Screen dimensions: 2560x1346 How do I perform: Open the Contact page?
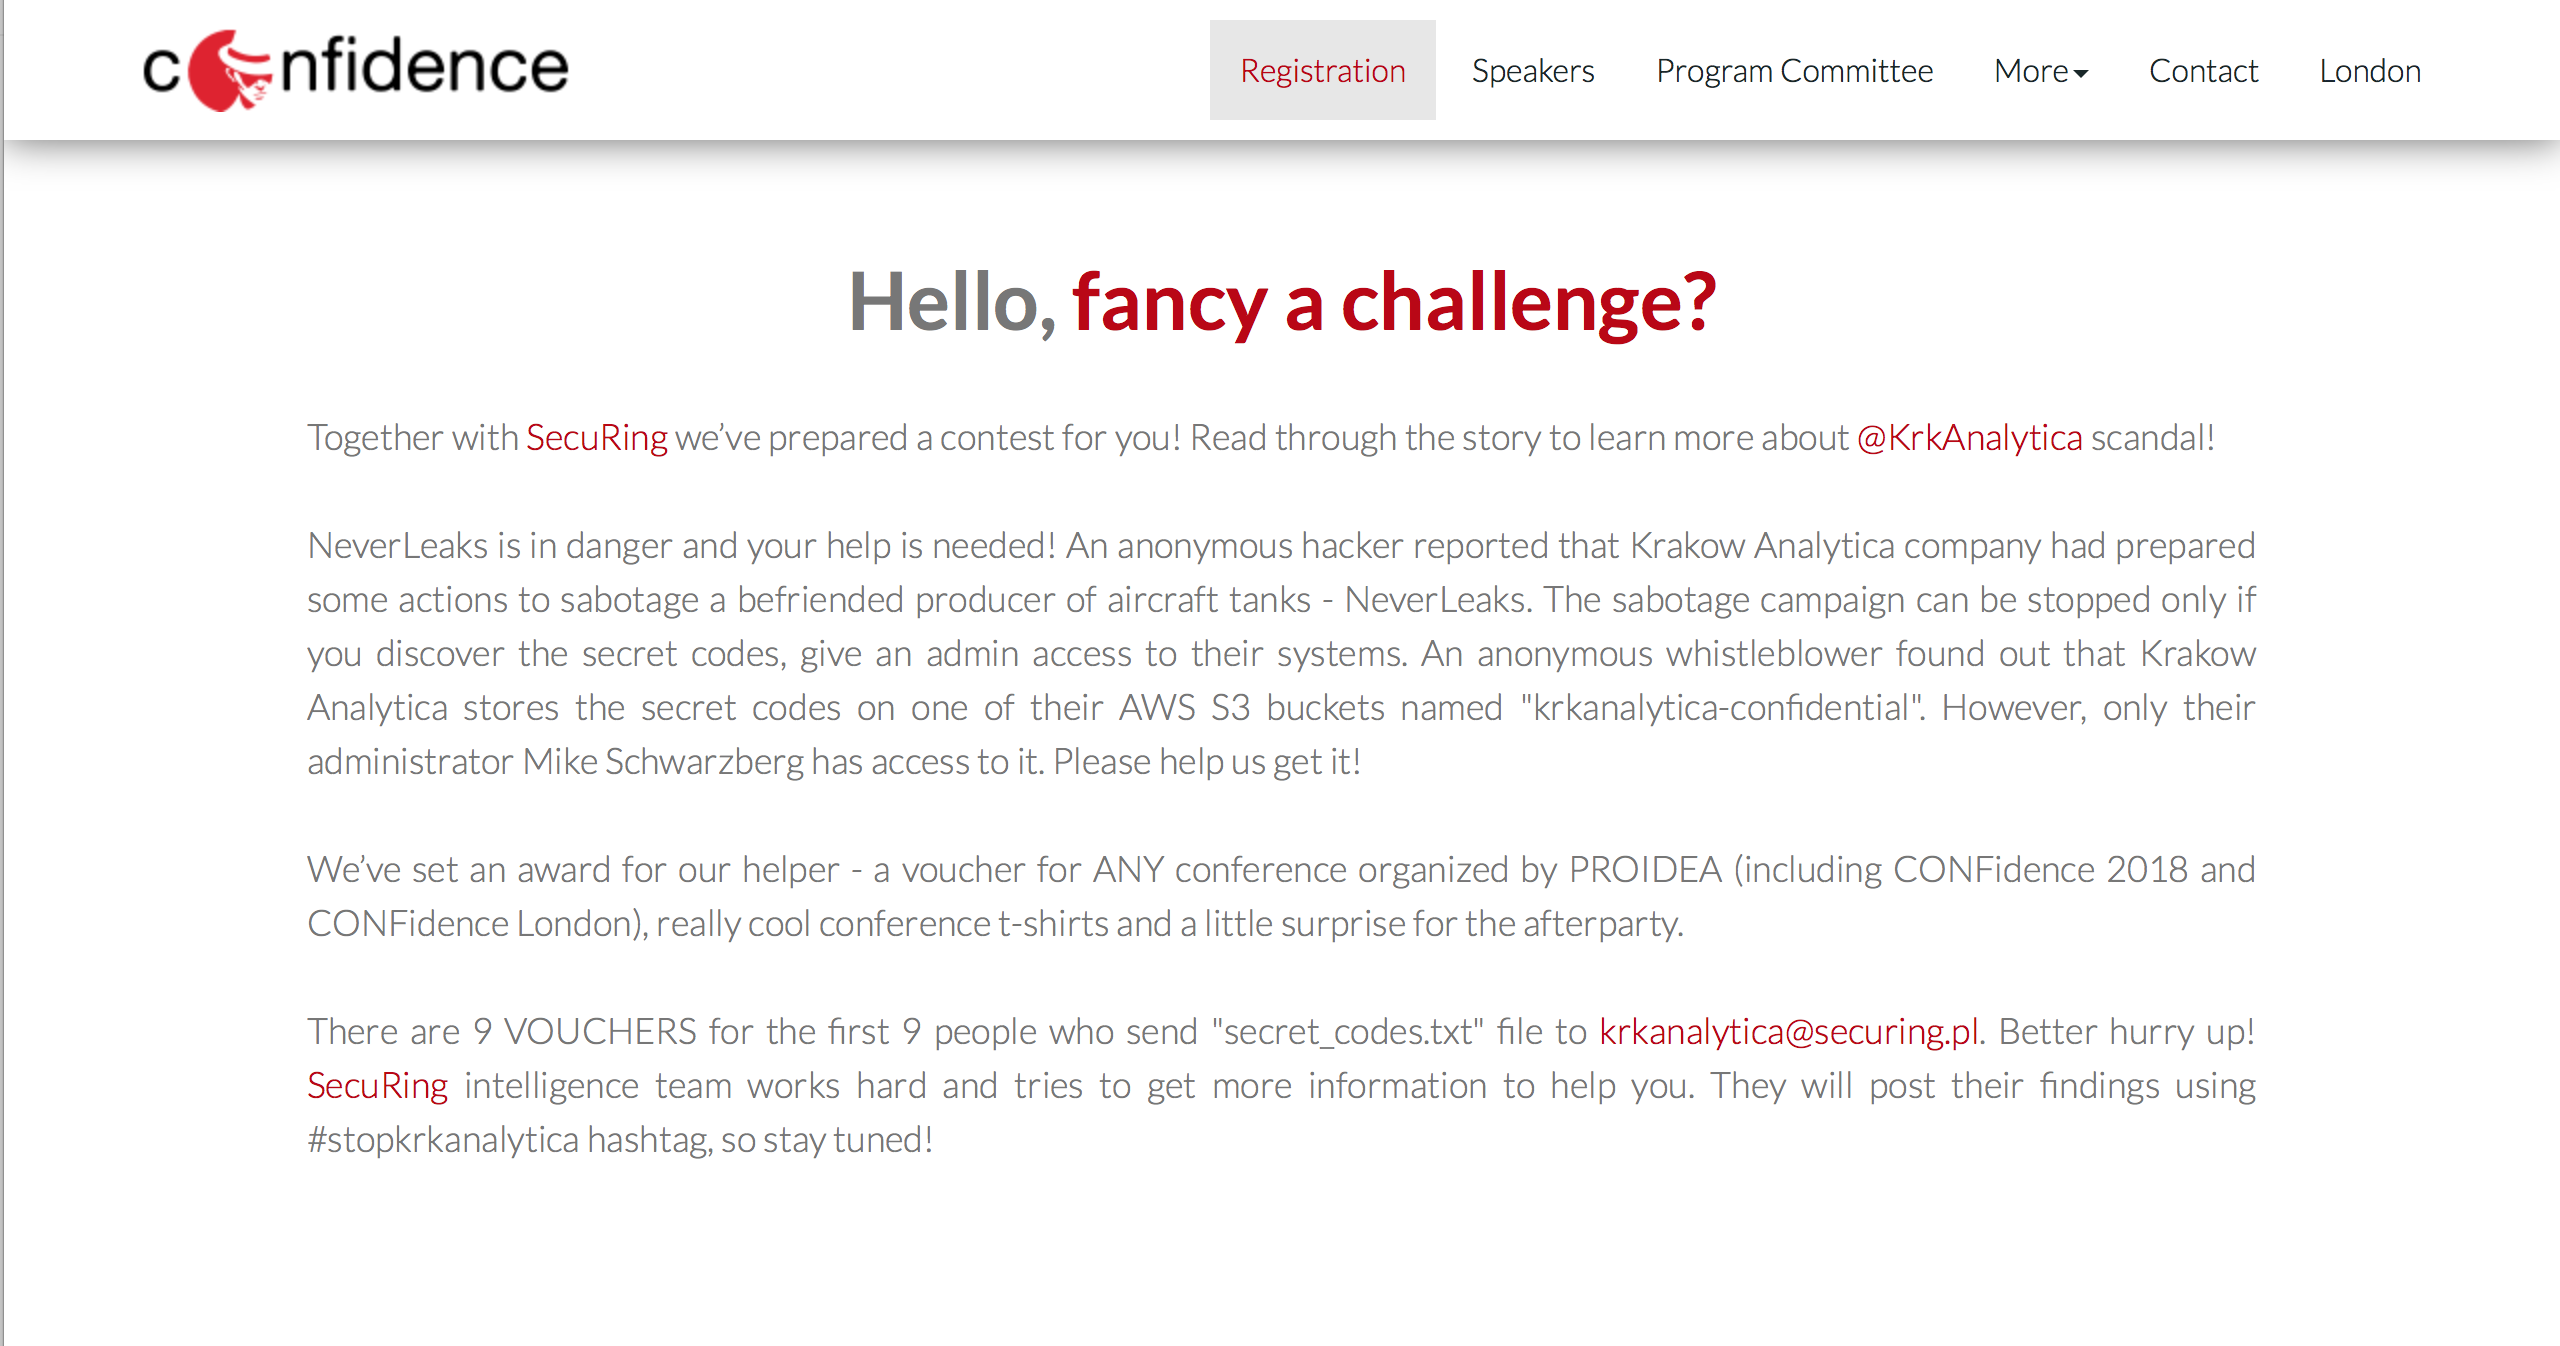click(x=2203, y=70)
